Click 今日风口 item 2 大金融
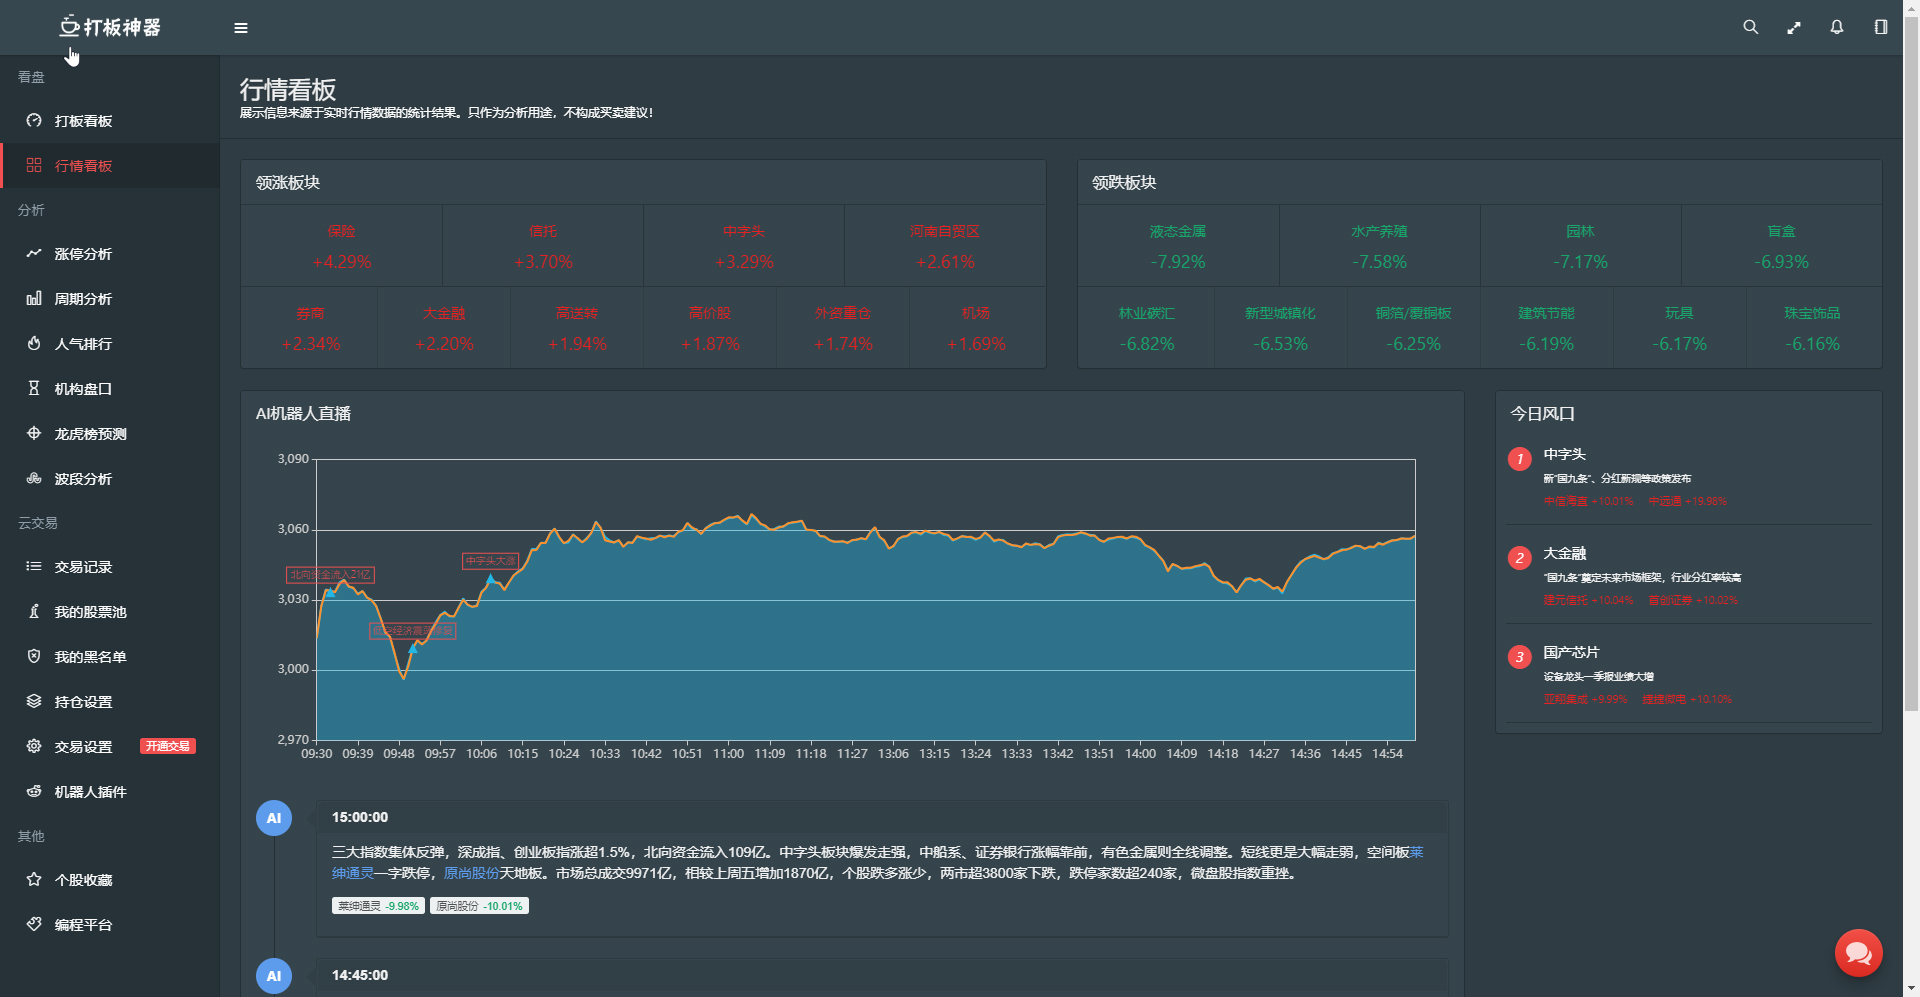1920x997 pixels. tap(1690, 575)
